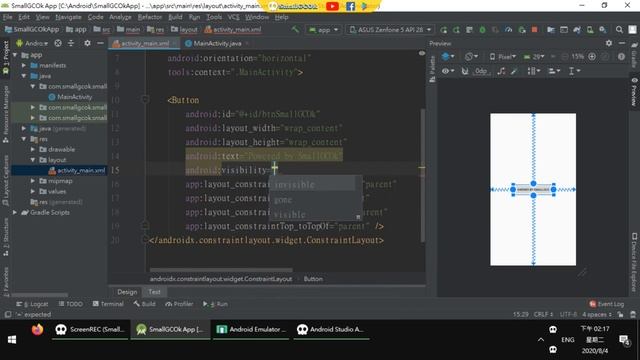Image resolution: width=640 pixels, height=360 pixels.
Task: Open Android Emulator taskbar item
Action: [251, 329]
